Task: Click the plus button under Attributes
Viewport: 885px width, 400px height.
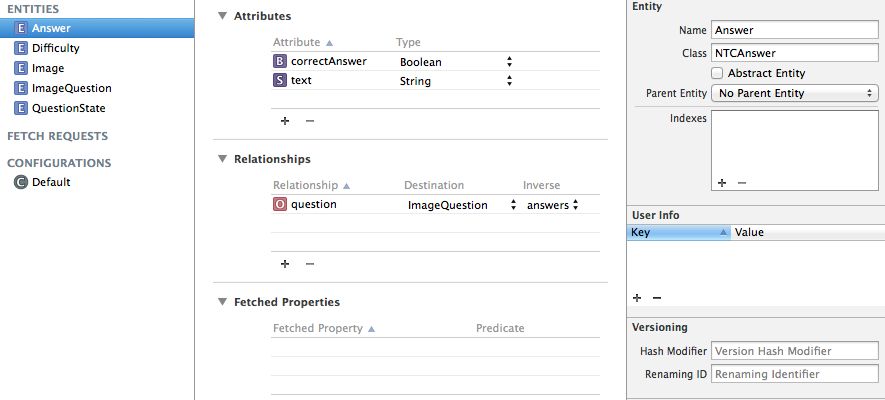Action: click(284, 121)
